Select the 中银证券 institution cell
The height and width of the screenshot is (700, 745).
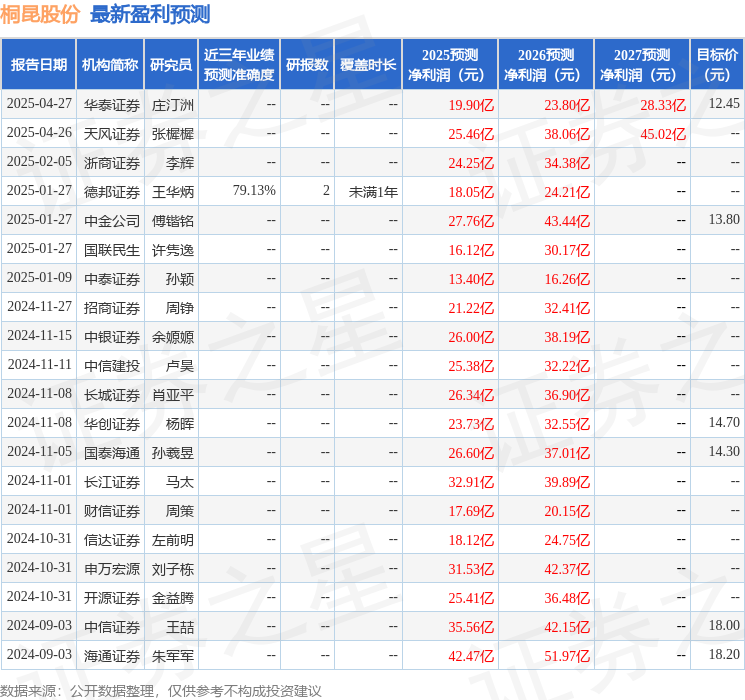coord(112,336)
